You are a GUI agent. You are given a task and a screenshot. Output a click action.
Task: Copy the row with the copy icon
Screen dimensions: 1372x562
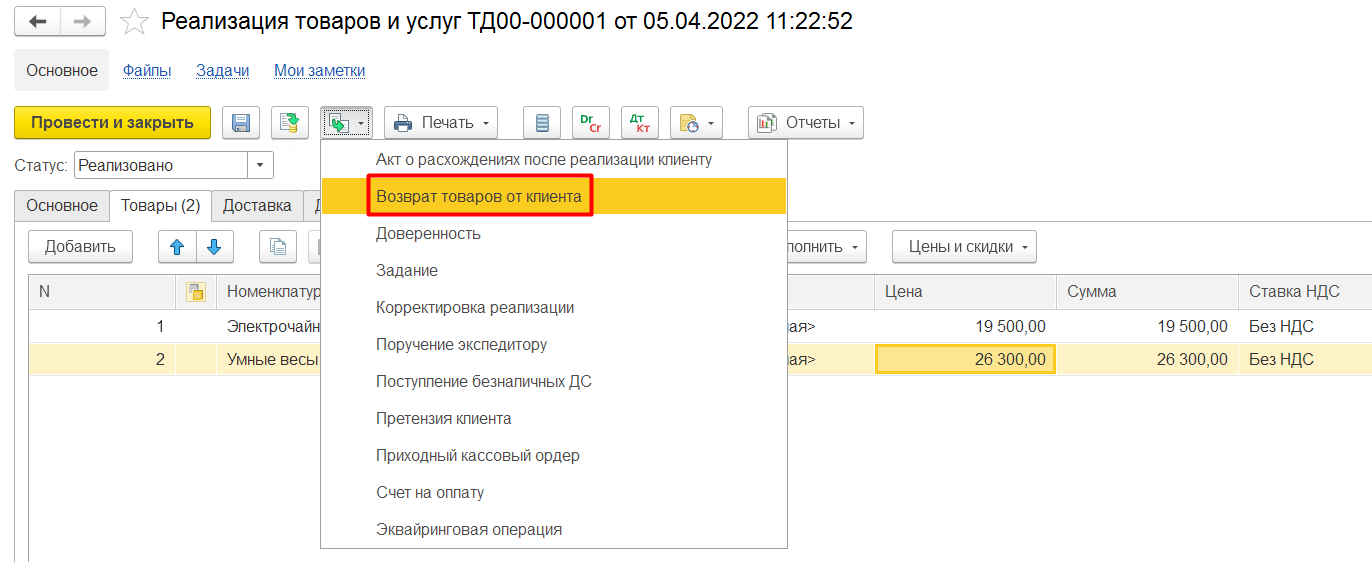click(x=278, y=246)
